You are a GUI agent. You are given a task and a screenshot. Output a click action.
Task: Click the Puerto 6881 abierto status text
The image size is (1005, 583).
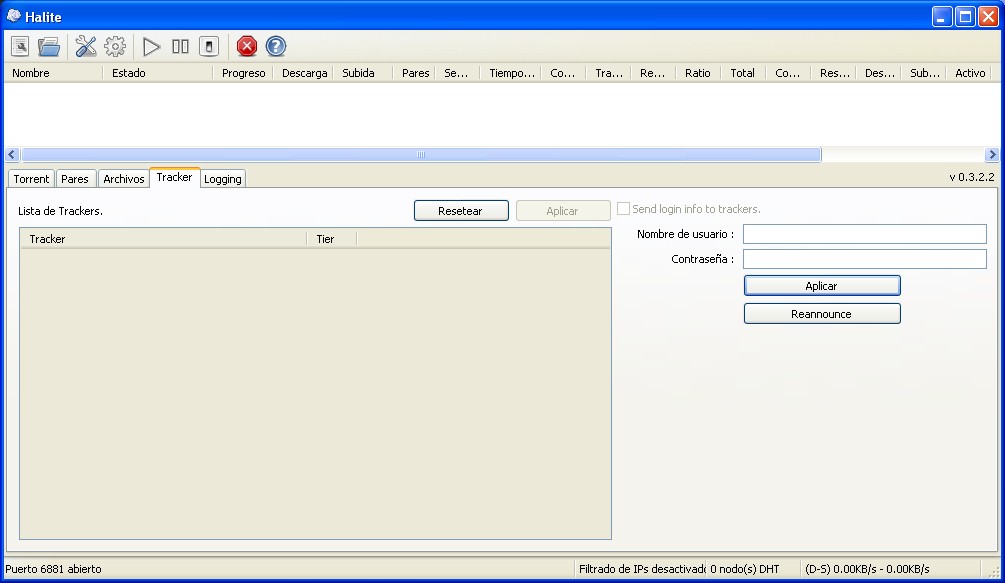(53, 569)
